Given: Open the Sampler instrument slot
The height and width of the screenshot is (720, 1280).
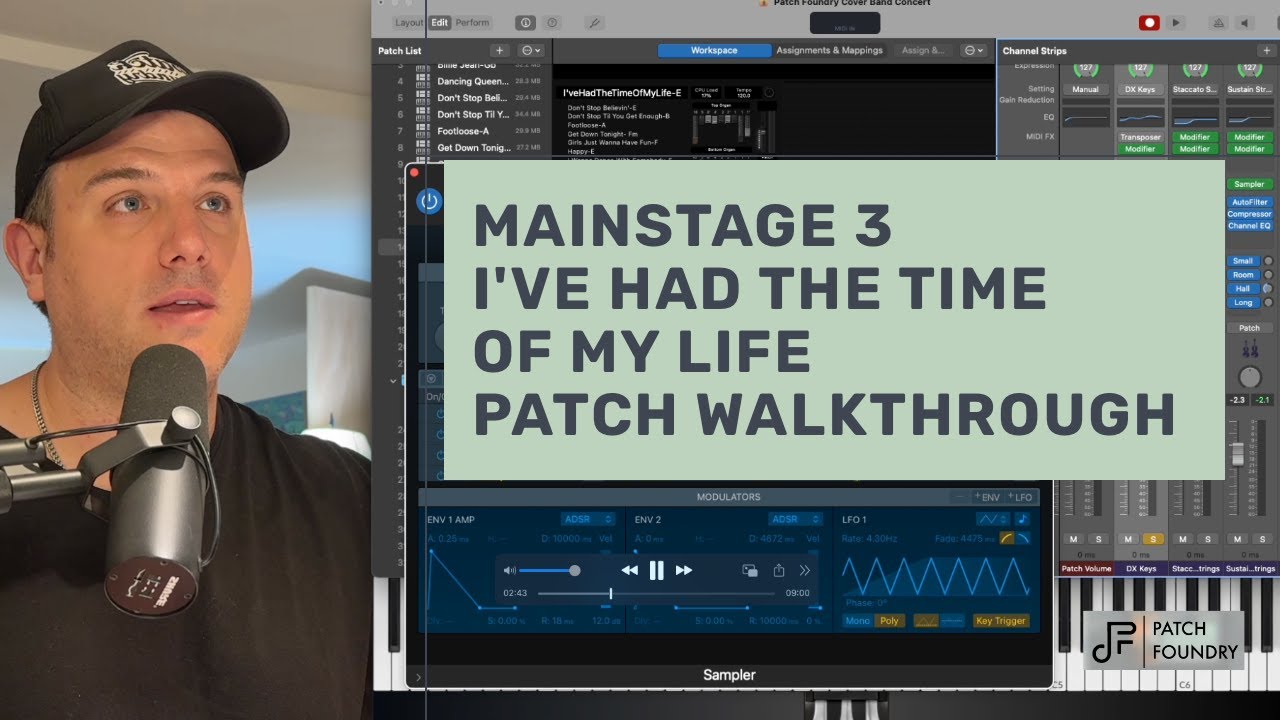Looking at the screenshot, I should (1249, 184).
